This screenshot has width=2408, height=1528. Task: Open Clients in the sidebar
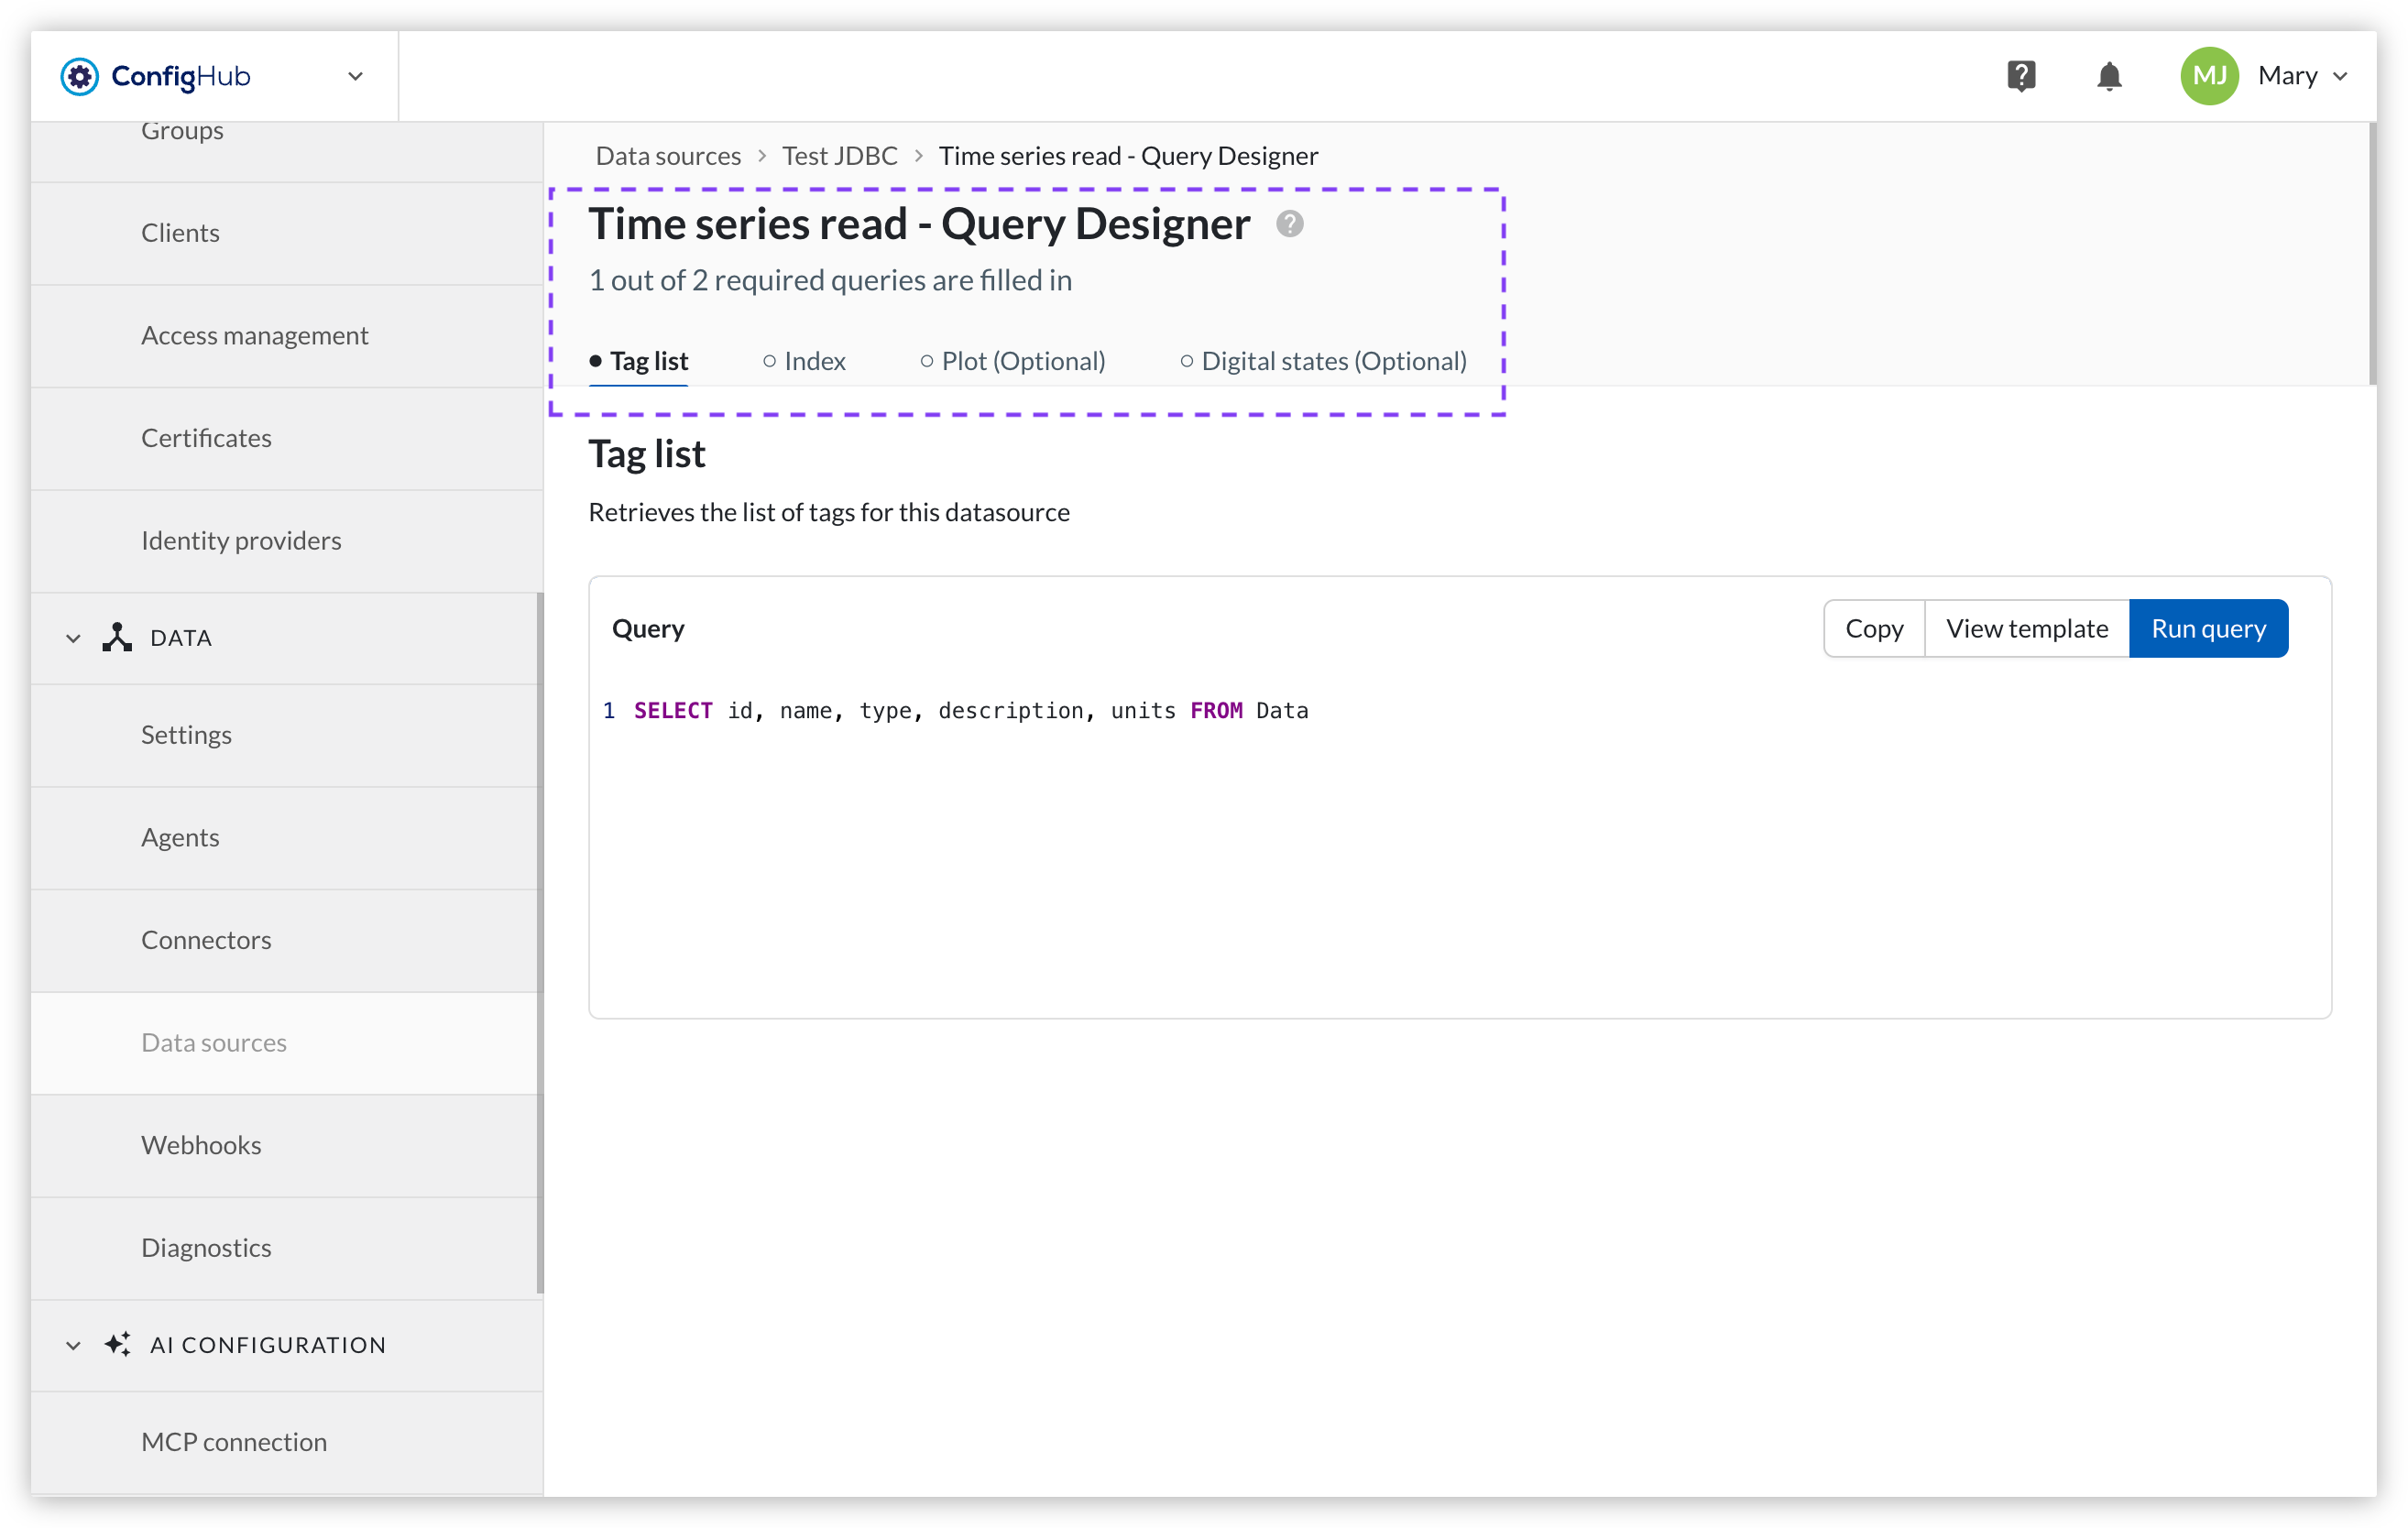(287, 233)
